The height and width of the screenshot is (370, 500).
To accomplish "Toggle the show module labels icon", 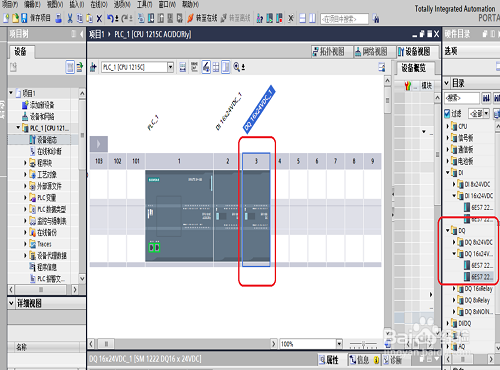I will click(x=206, y=67).
